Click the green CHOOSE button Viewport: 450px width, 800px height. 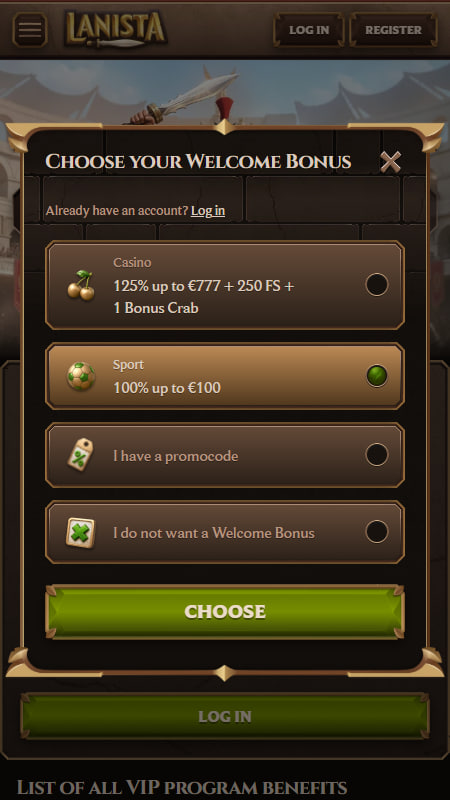pos(225,612)
